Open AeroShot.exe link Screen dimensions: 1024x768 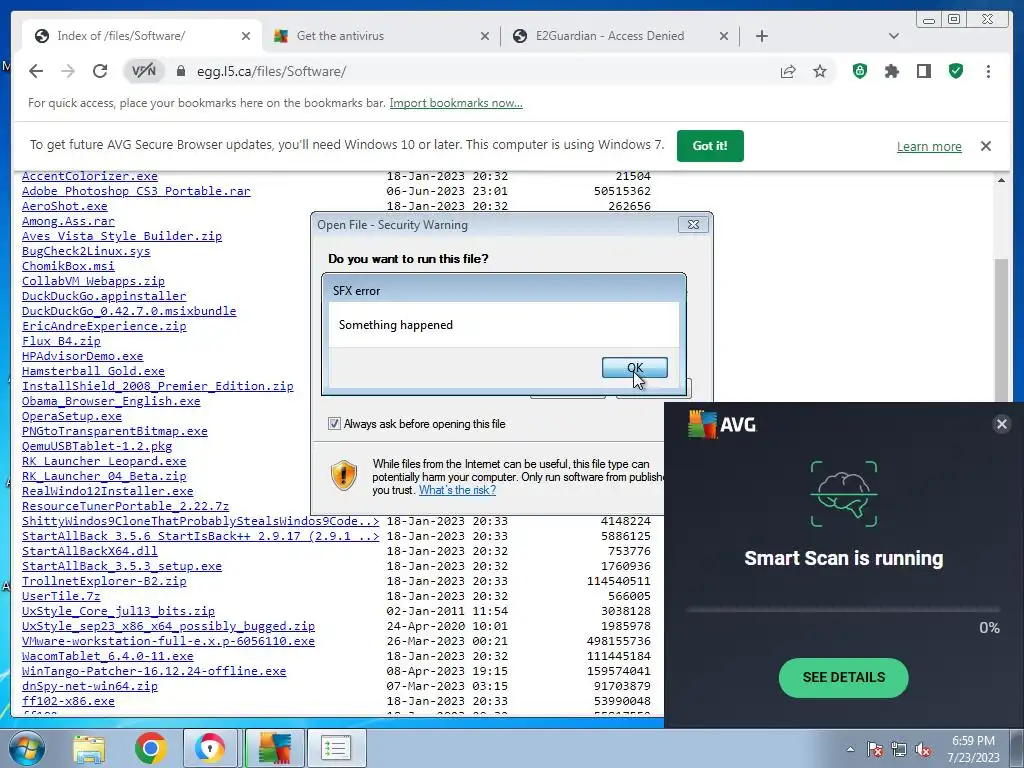(64, 206)
